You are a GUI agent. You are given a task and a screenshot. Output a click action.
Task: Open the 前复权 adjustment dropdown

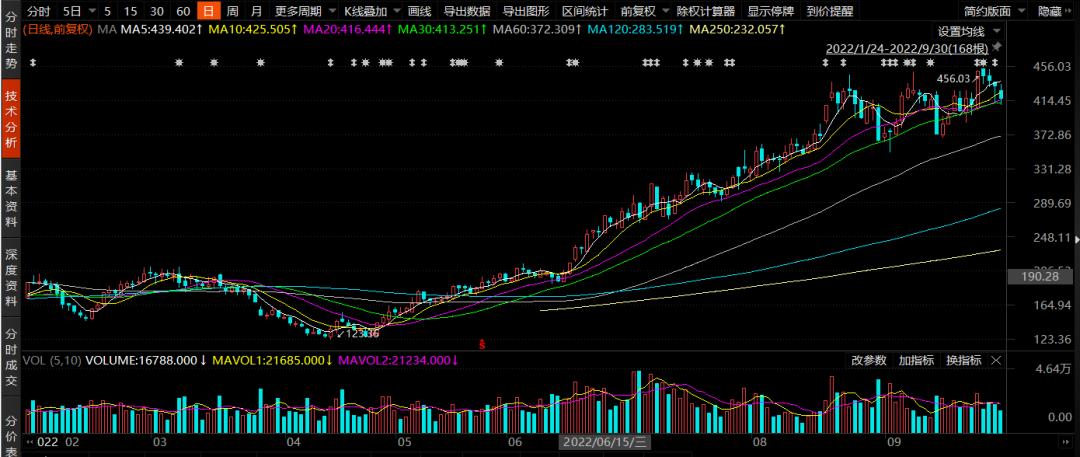coord(644,11)
